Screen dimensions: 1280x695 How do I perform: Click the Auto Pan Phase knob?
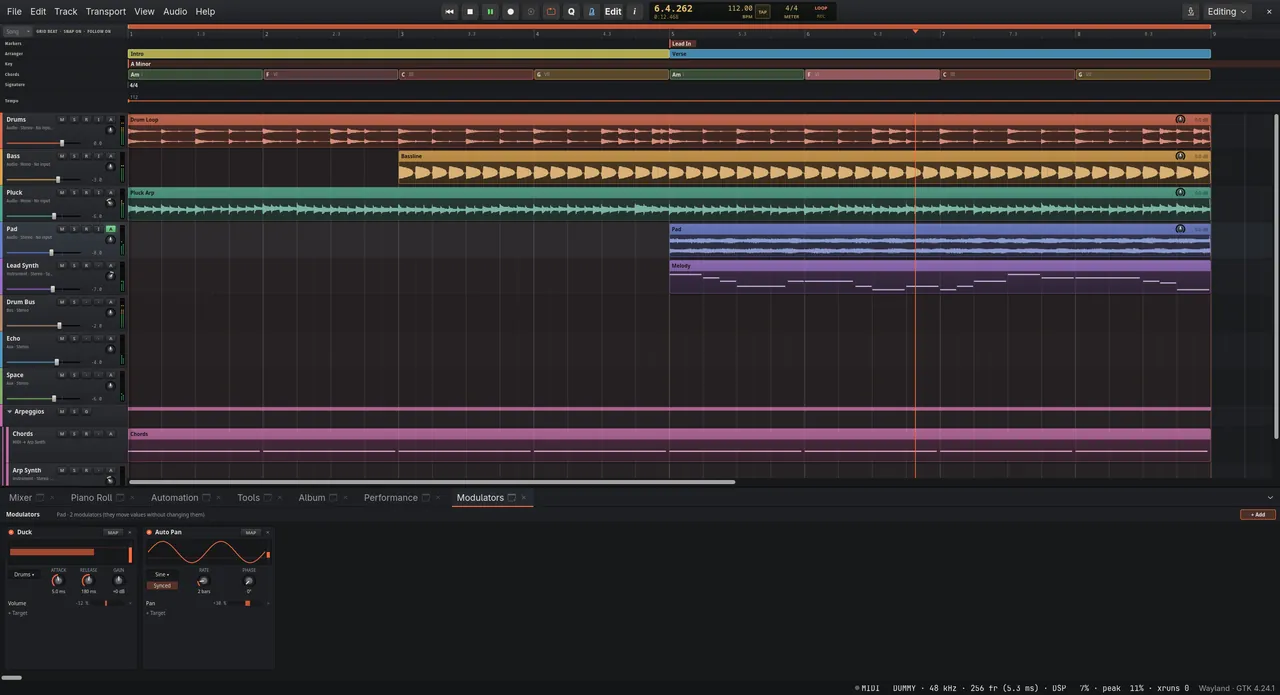pyautogui.click(x=249, y=580)
